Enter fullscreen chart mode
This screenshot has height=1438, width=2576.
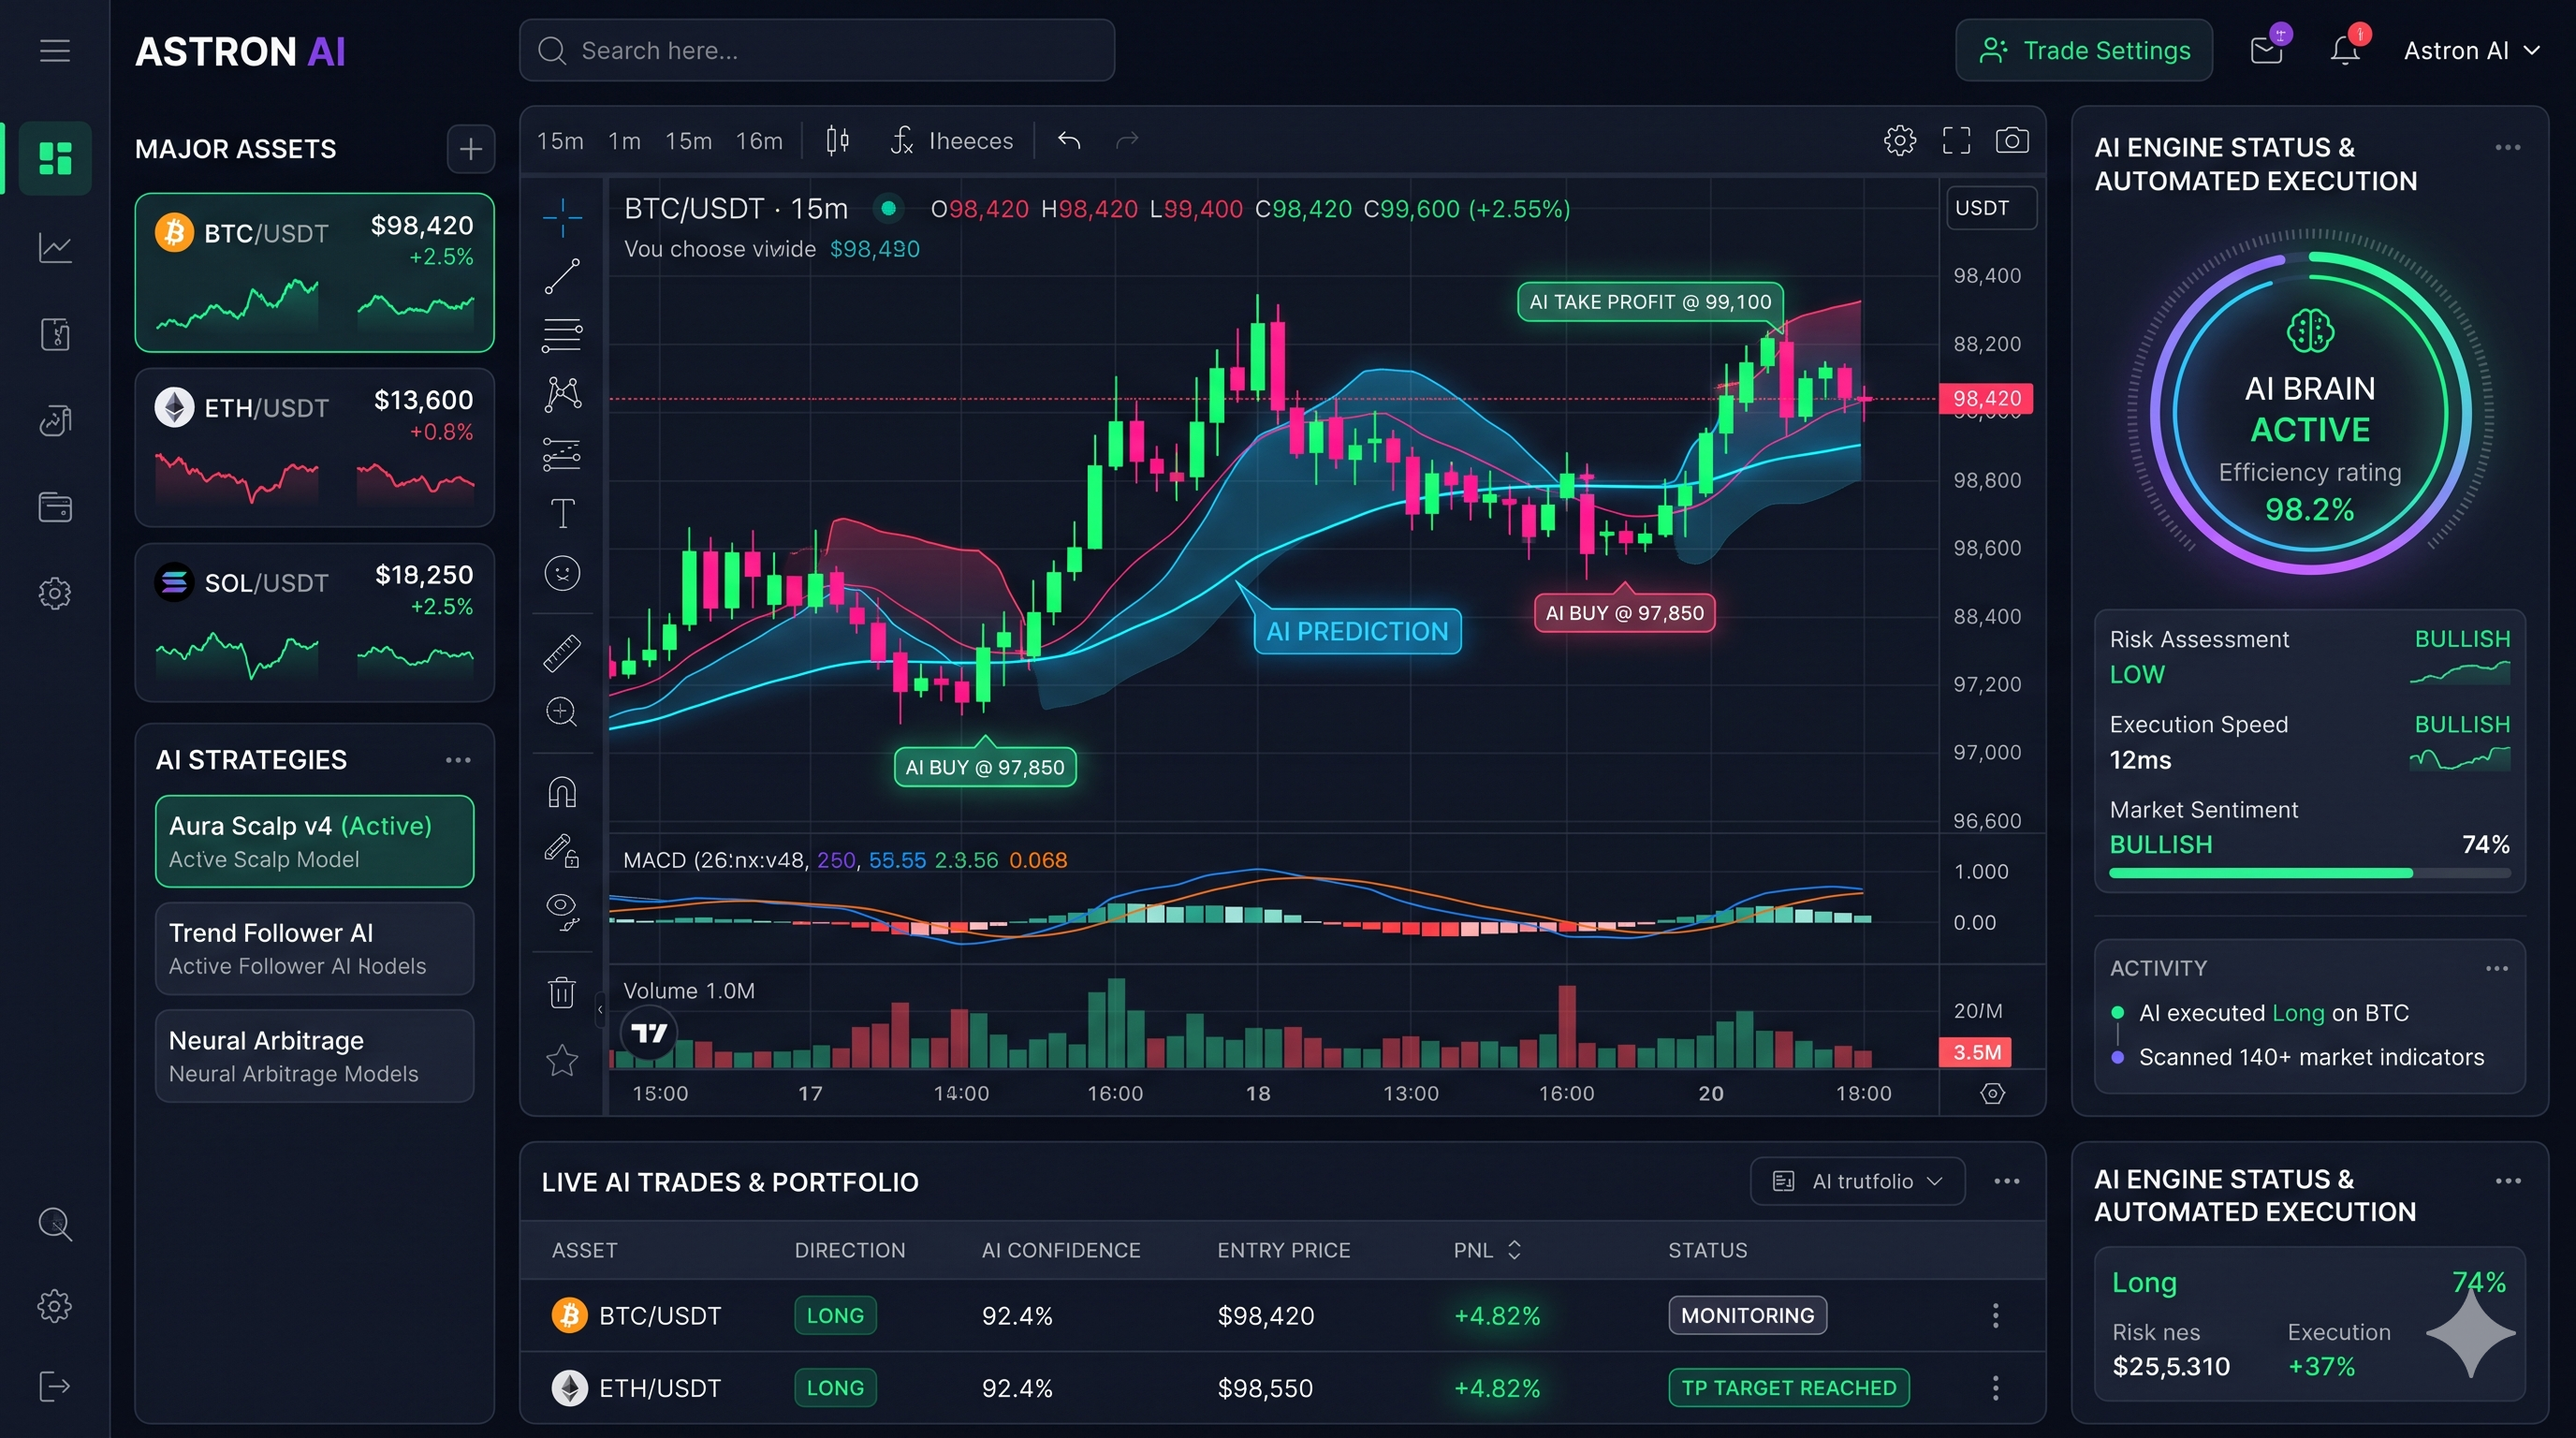click(x=1956, y=140)
